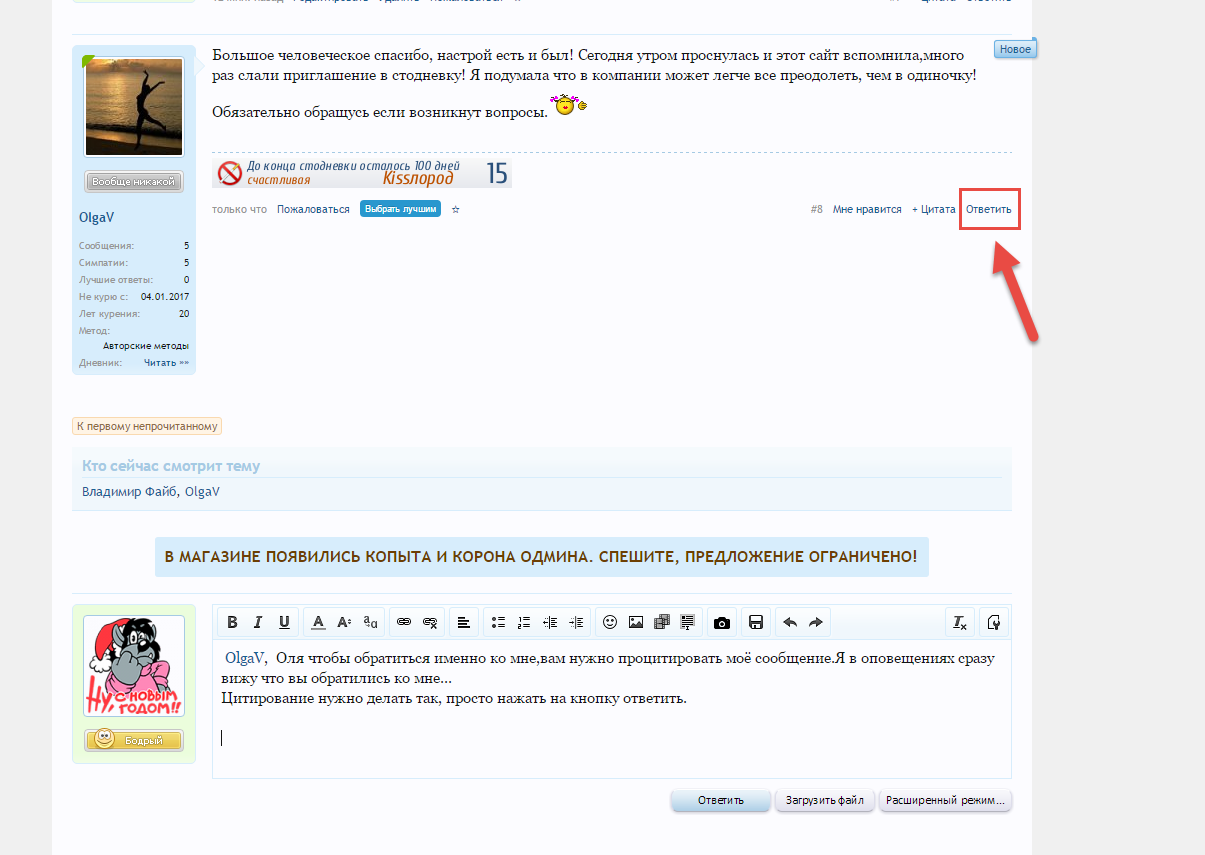The width and height of the screenshot is (1205, 855).
Task: Click the Бодрый mood badge
Action: click(x=134, y=740)
